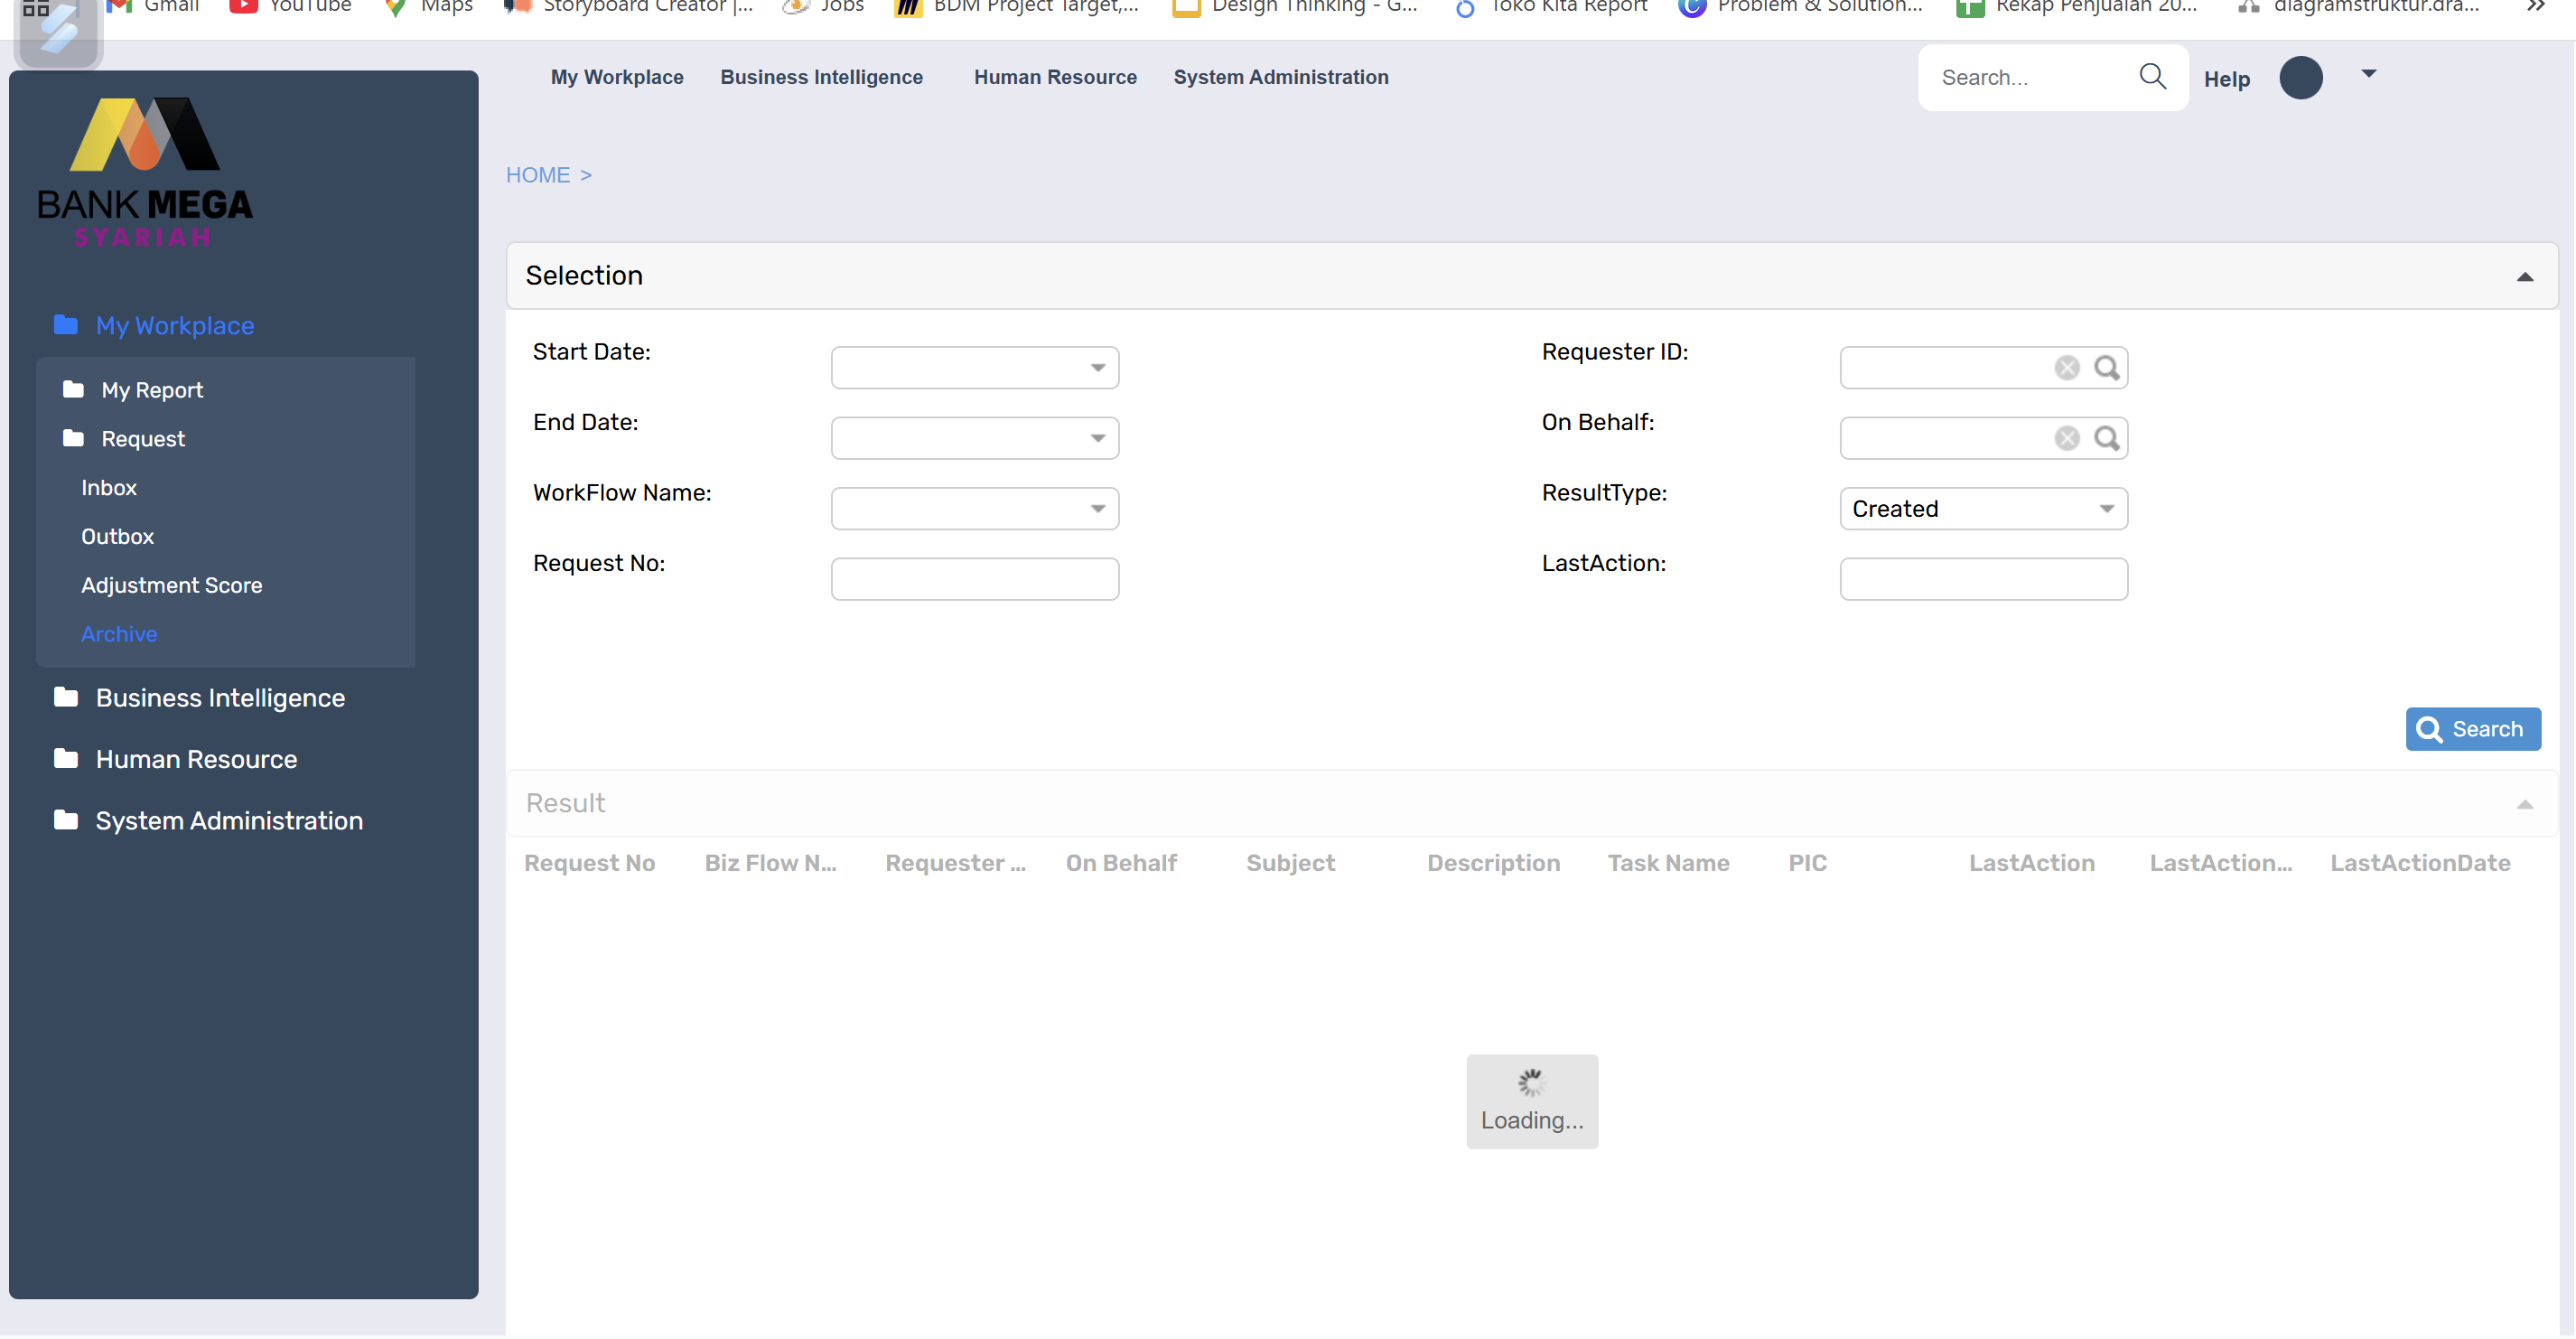
Task: Expand Human Resource in the sidebar
Action: pos(196,760)
